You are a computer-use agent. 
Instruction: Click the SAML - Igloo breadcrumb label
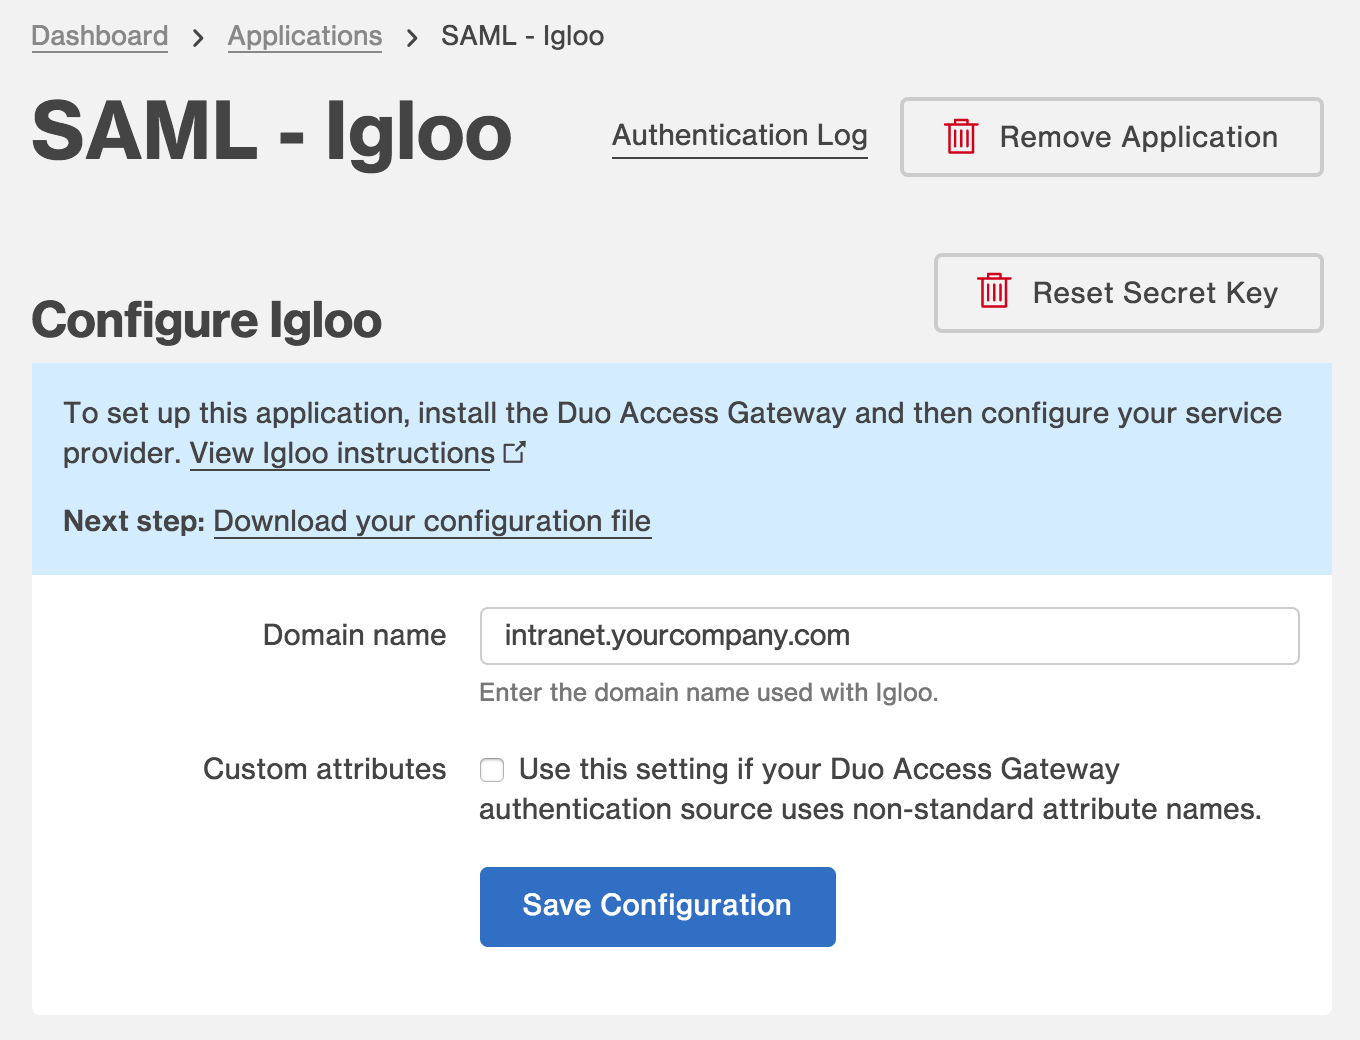click(x=522, y=36)
